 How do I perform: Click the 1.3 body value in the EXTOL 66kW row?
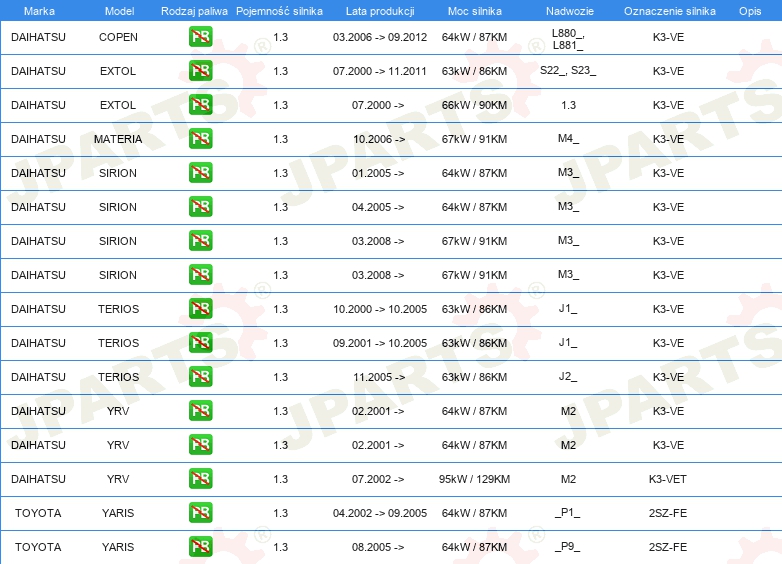click(x=569, y=105)
